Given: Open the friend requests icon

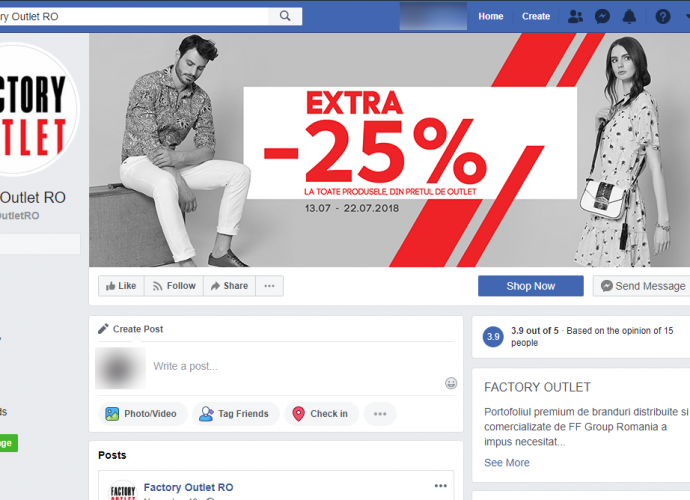Looking at the screenshot, I should point(575,17).
